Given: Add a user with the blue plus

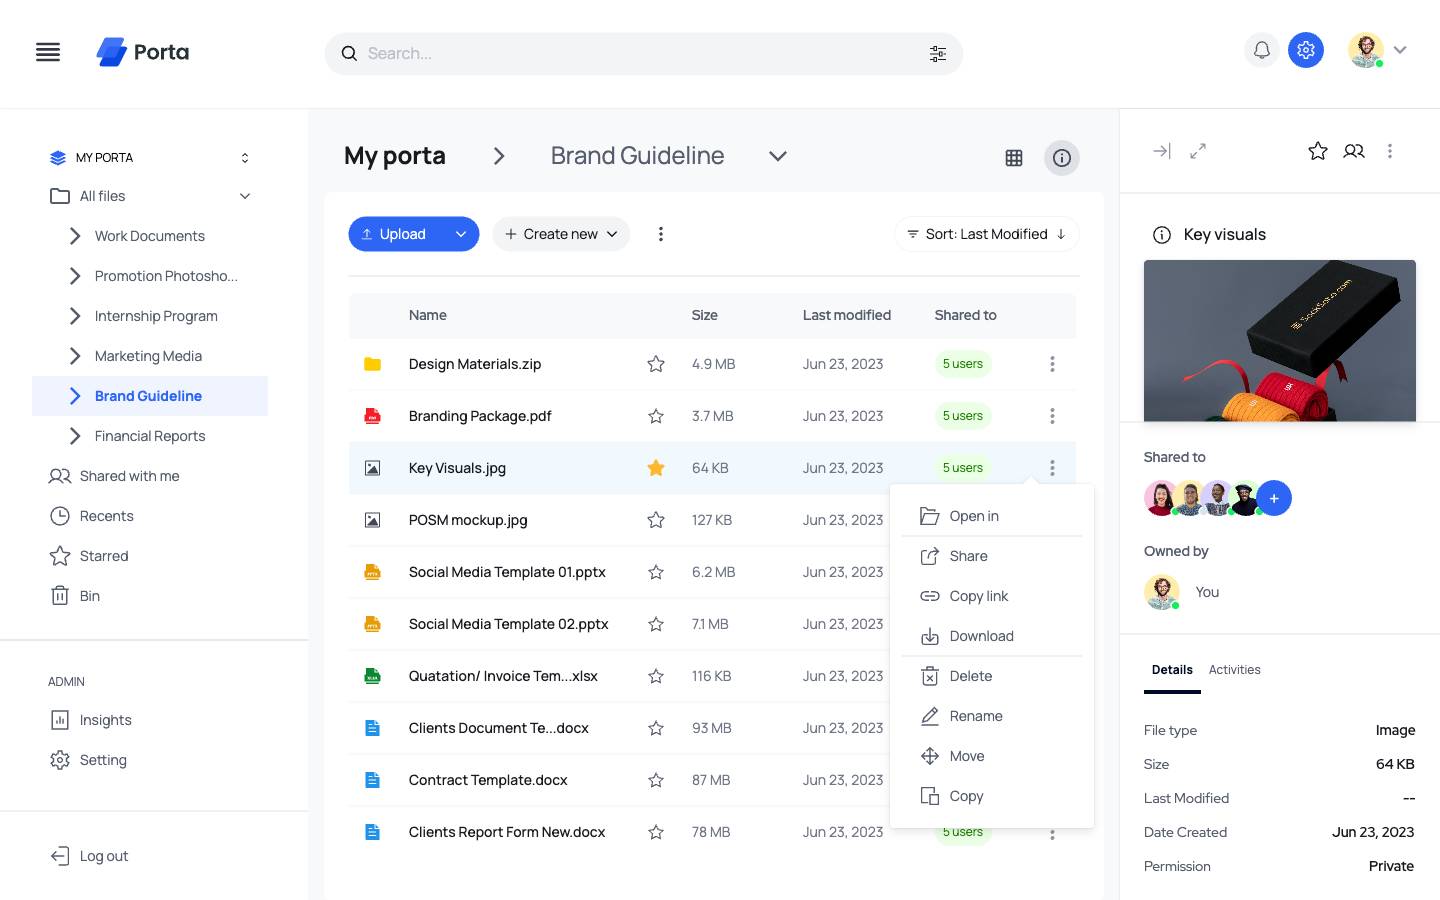Looking at the screenshot, I should click(1274, 498).
